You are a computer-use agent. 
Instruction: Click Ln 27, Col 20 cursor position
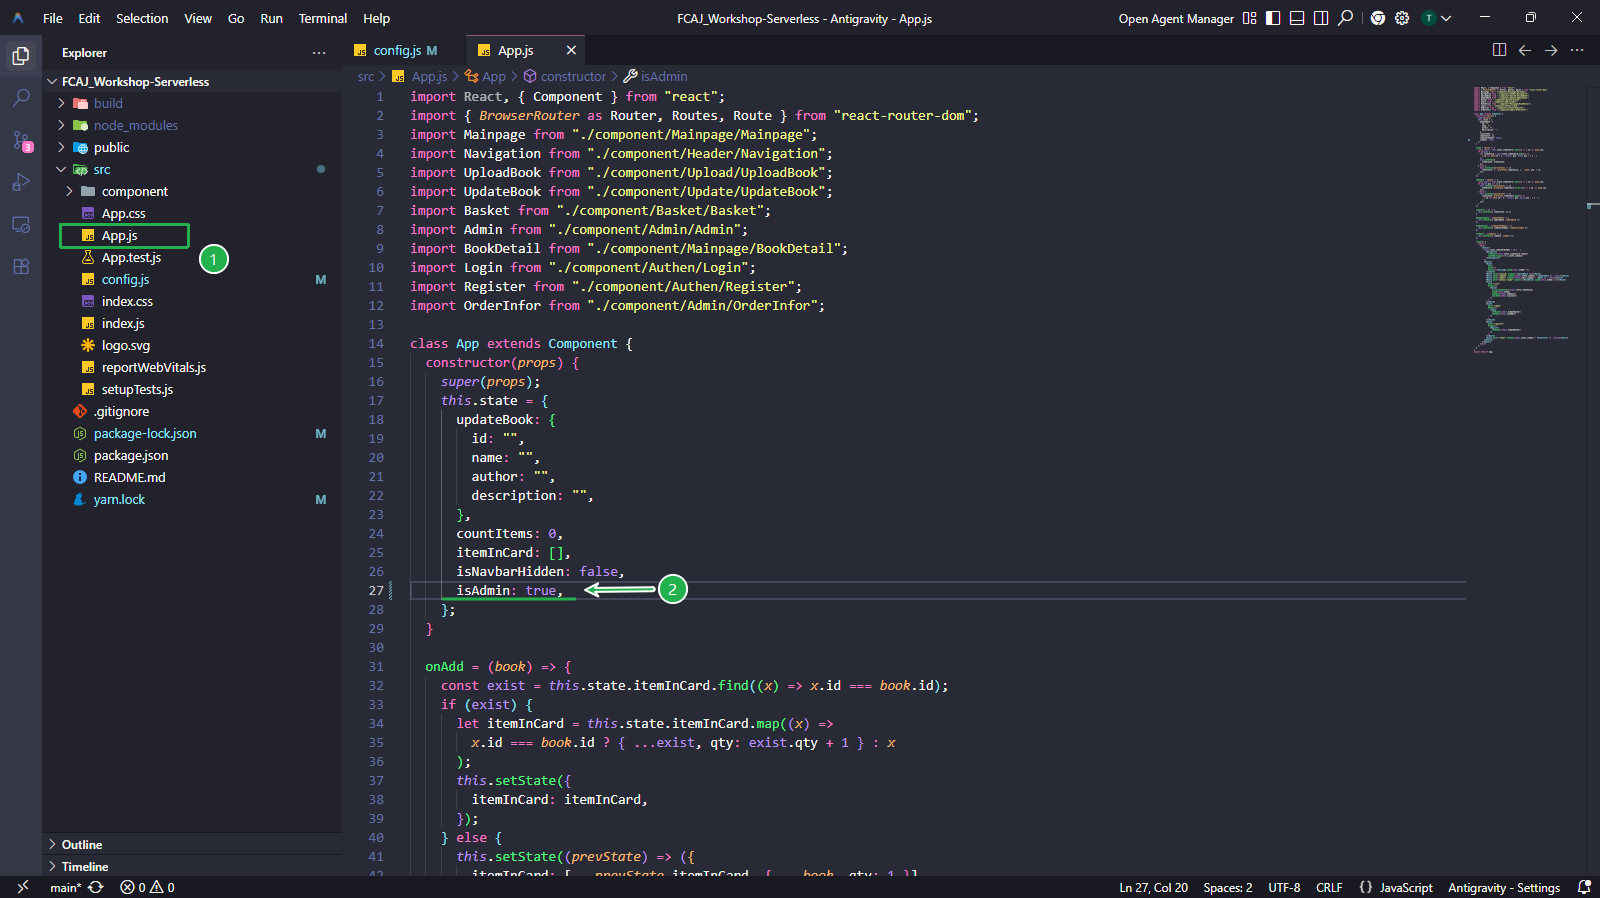click(1153, 887)
